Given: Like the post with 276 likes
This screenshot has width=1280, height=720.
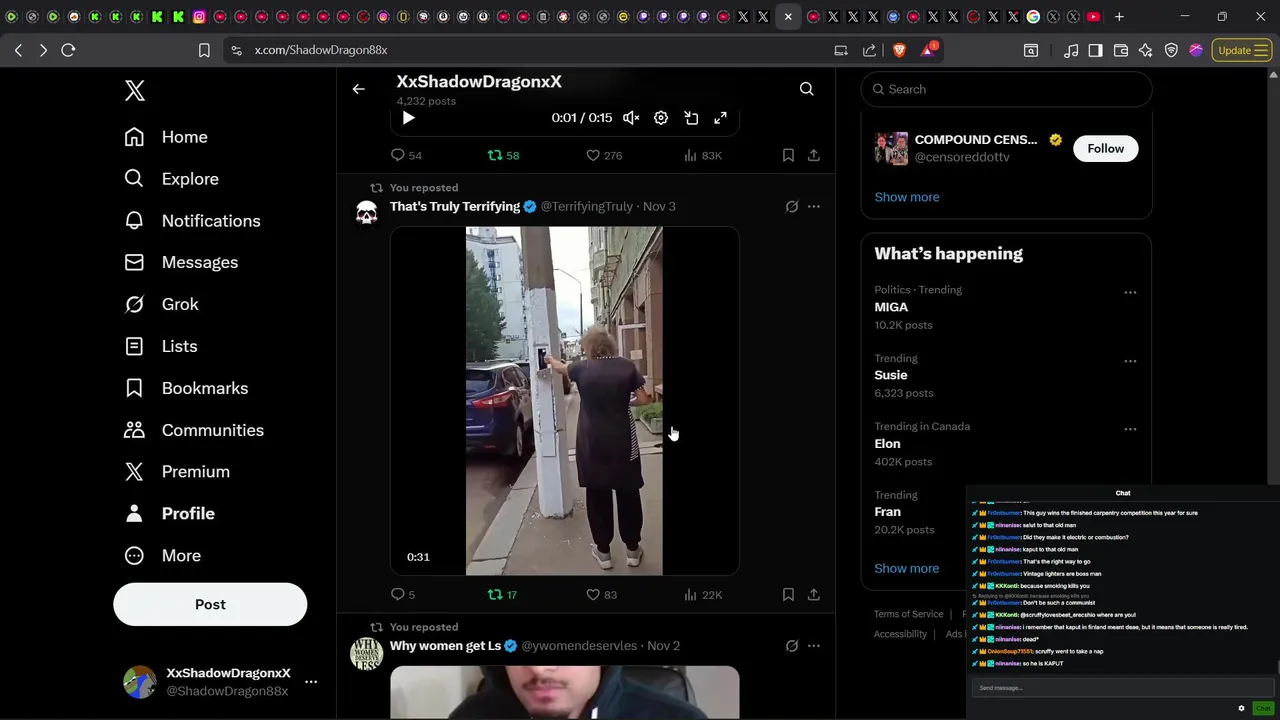Looking at the screenshot, I should (x=604, y=155).
